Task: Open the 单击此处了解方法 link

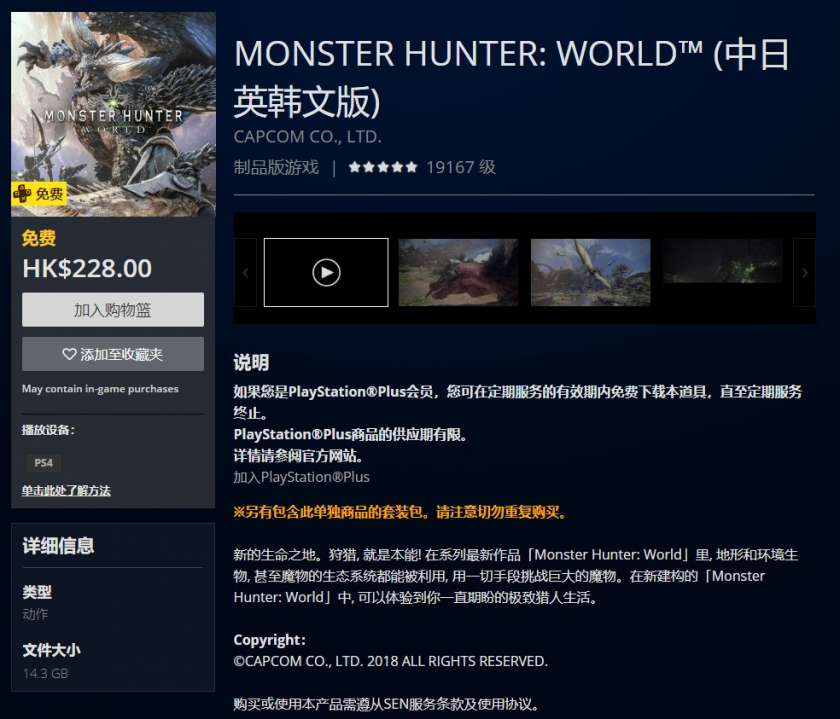Action: (66, 491)
